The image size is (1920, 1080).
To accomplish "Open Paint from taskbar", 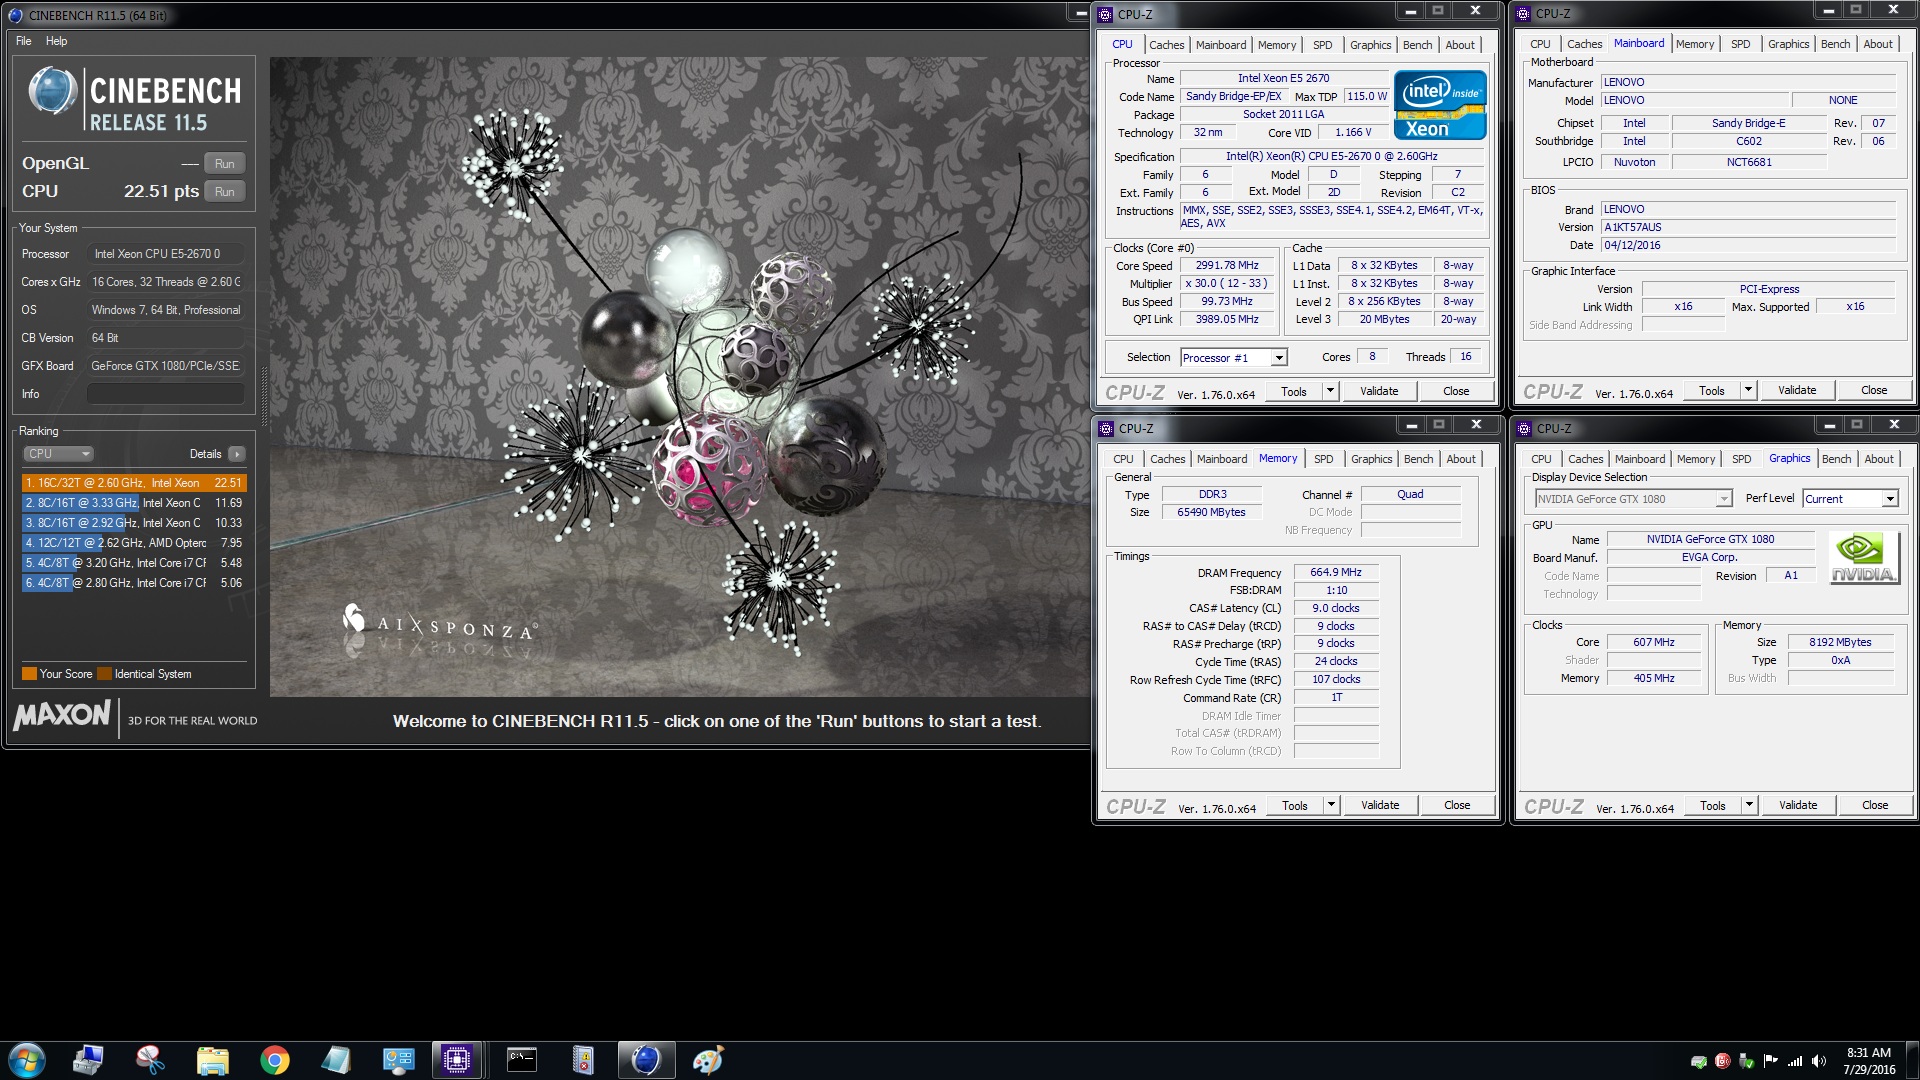I will (708, 1060).
